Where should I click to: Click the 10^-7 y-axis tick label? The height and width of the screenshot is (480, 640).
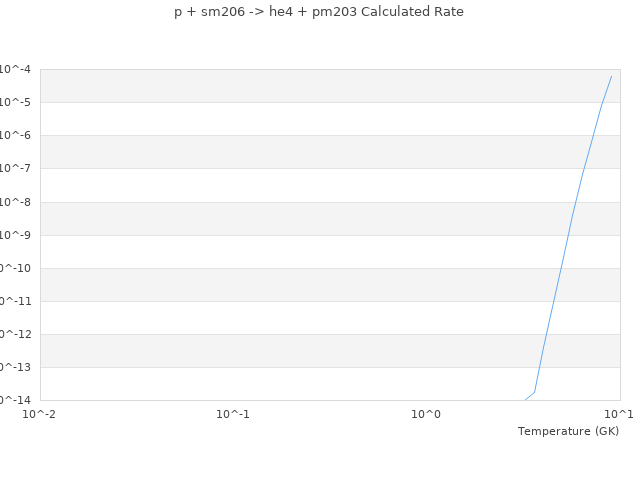coord(14,168)
